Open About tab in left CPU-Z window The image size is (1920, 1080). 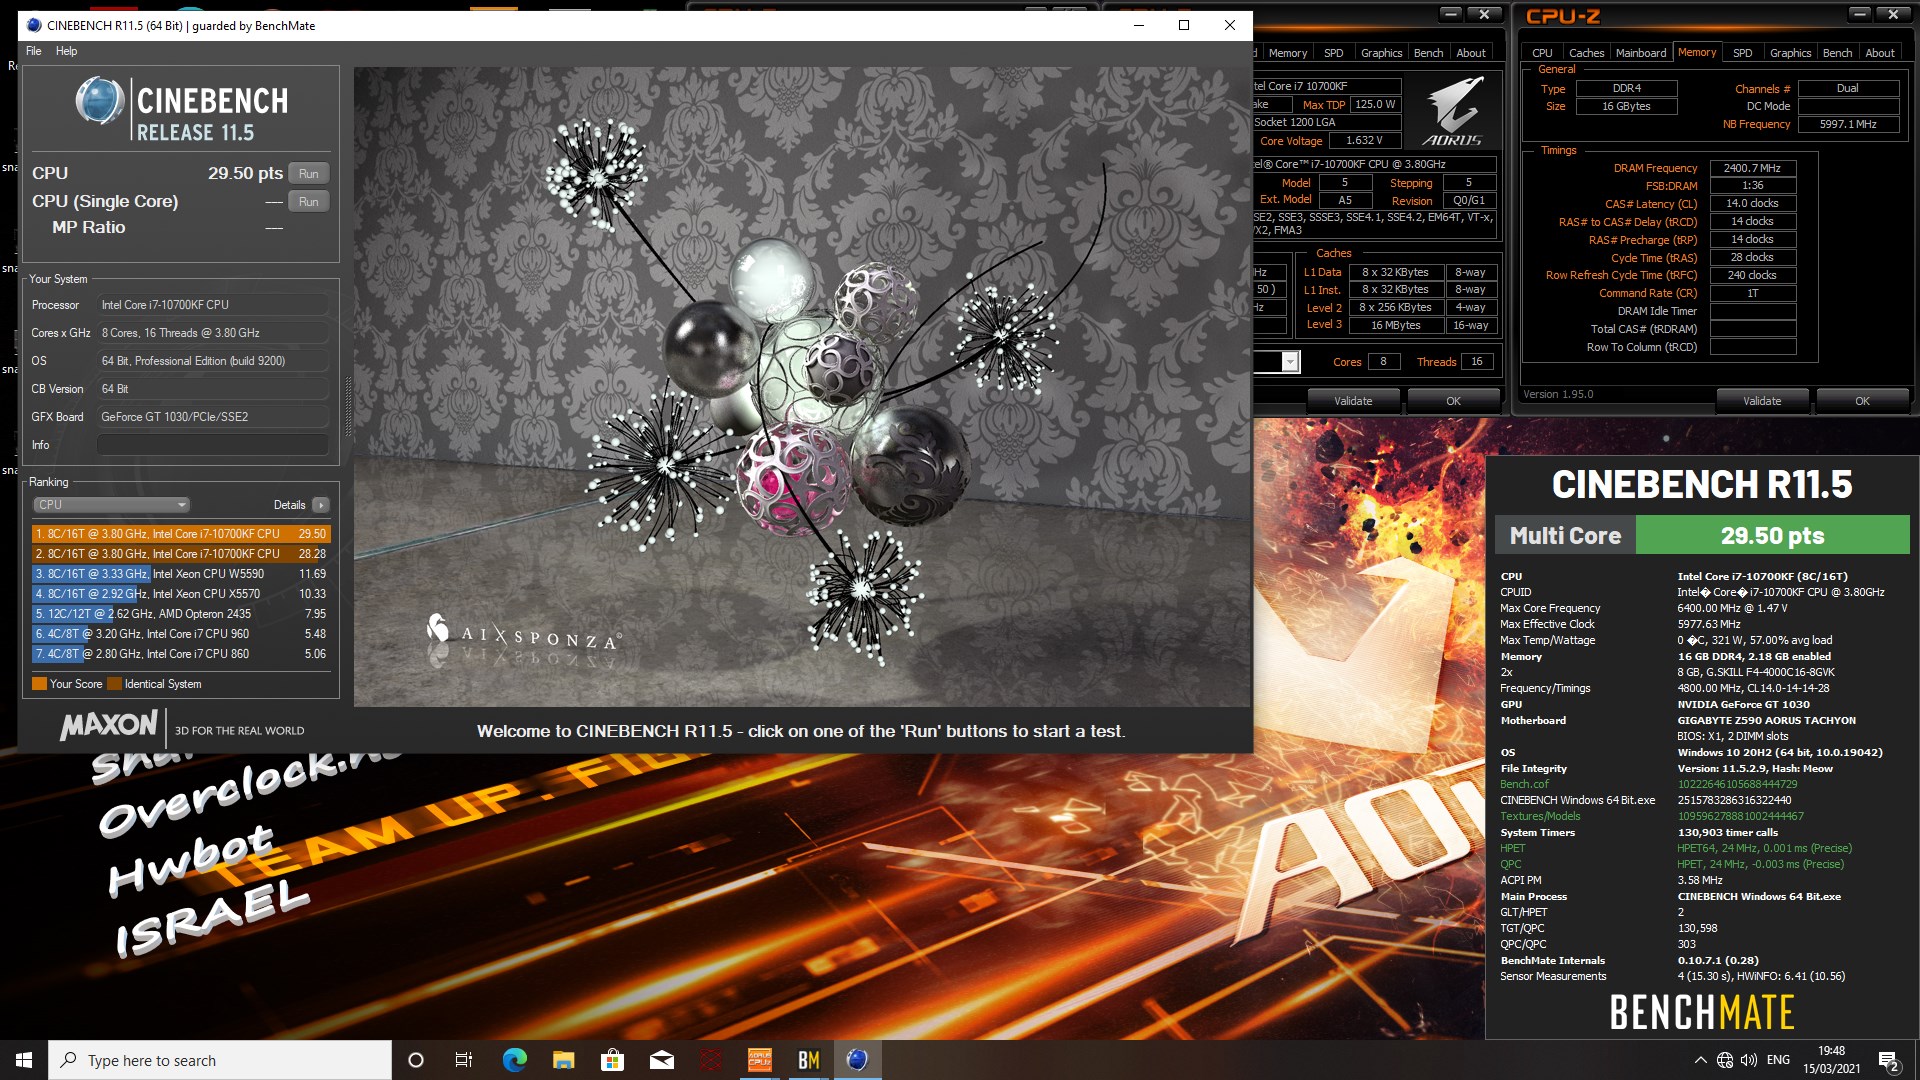(x=1471, y=53)
